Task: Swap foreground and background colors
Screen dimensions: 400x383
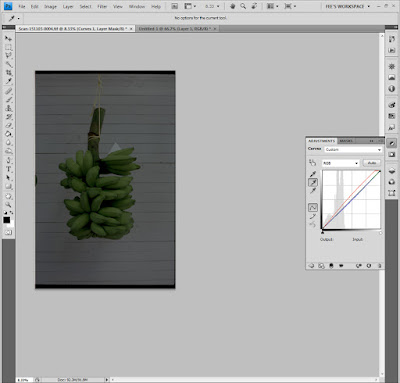Action: 11,212
